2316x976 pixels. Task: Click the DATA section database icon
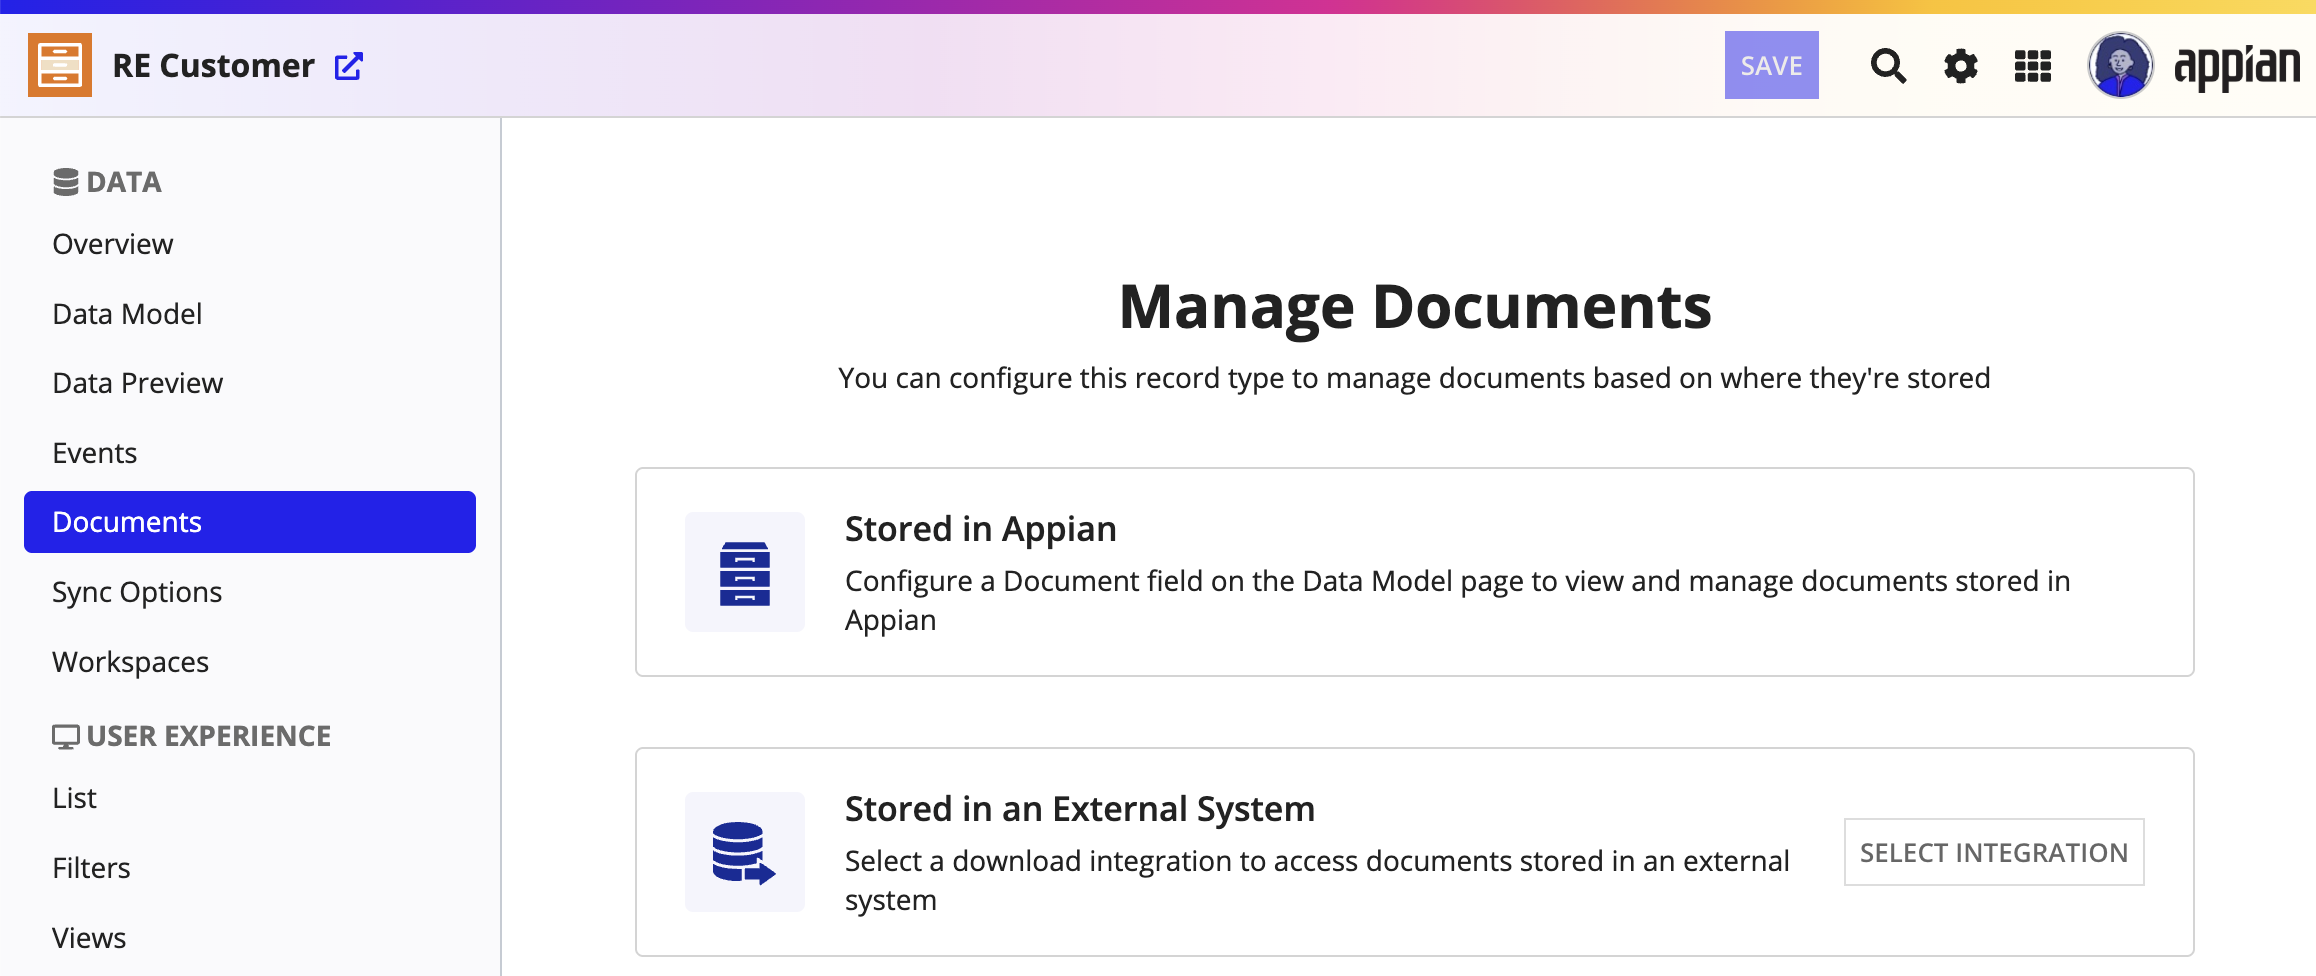[66, 182]
